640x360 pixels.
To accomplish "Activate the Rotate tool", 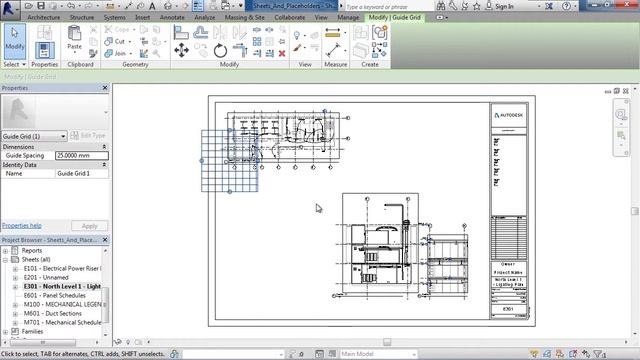I will coord(220,51).
